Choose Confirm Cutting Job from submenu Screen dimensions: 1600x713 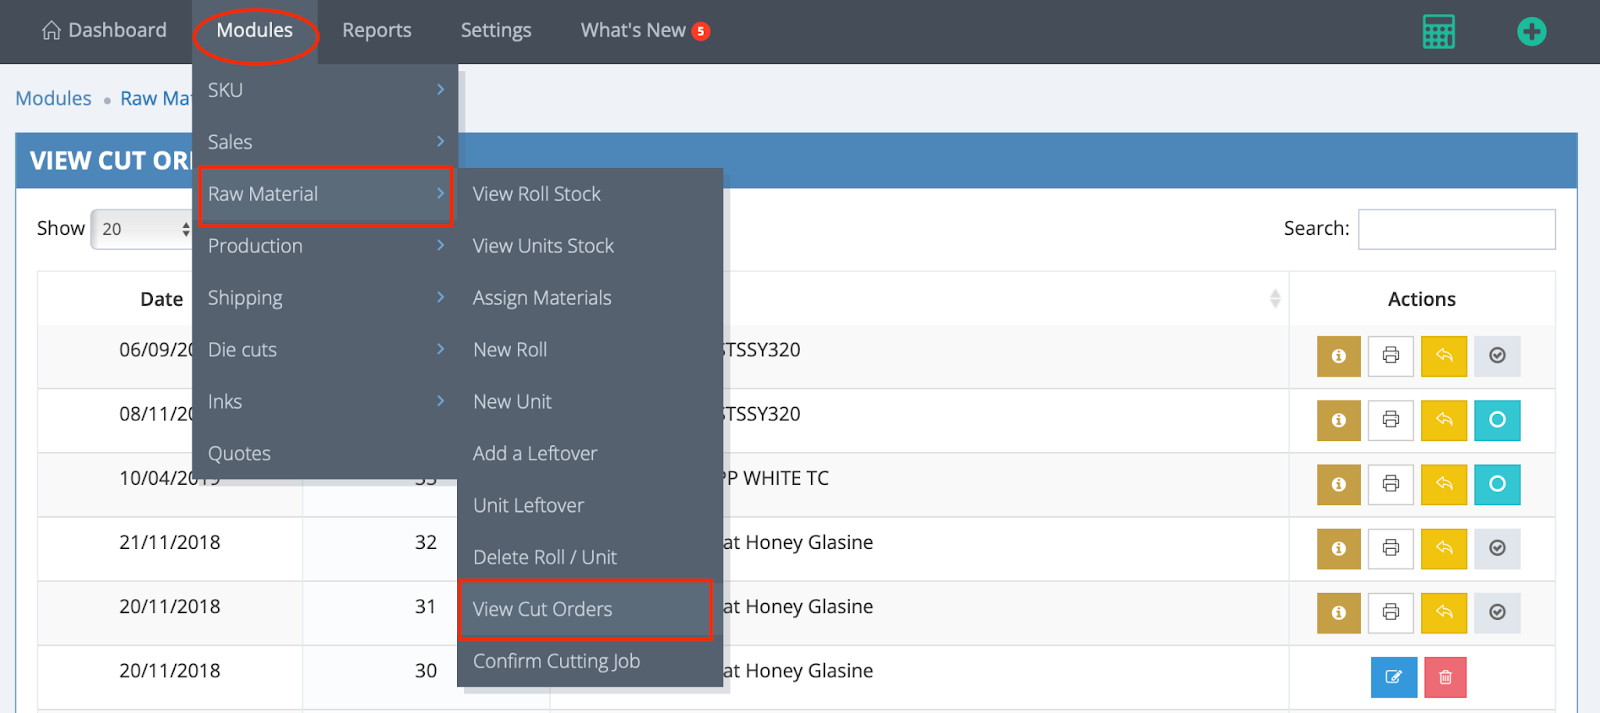coord(556,661)
